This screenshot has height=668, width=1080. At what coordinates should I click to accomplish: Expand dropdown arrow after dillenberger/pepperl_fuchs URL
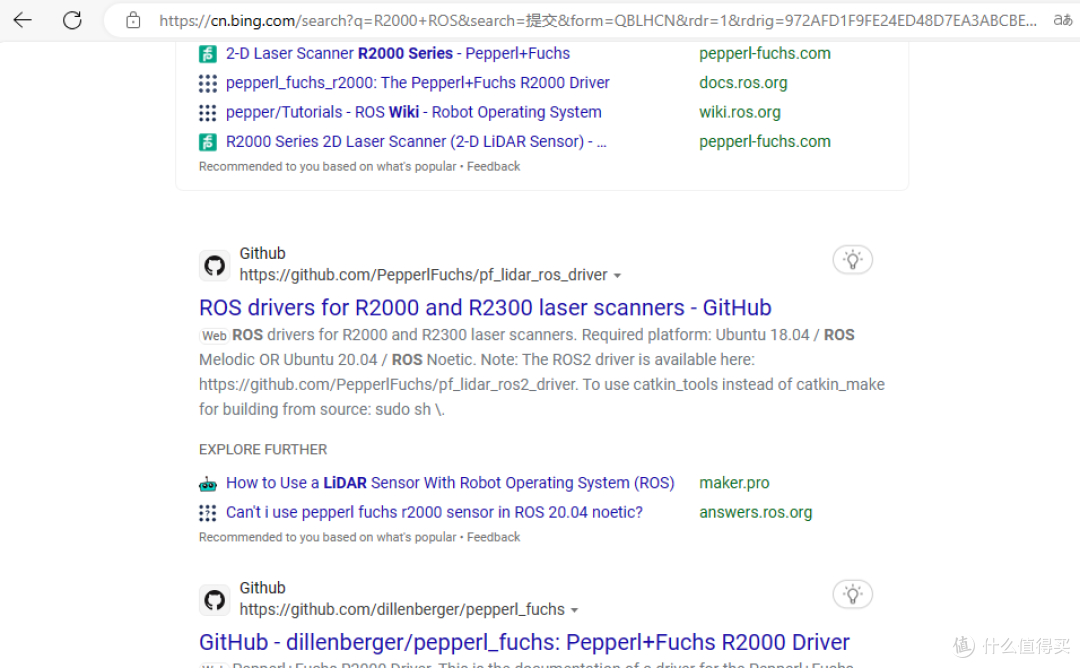(x=574, y=610)
